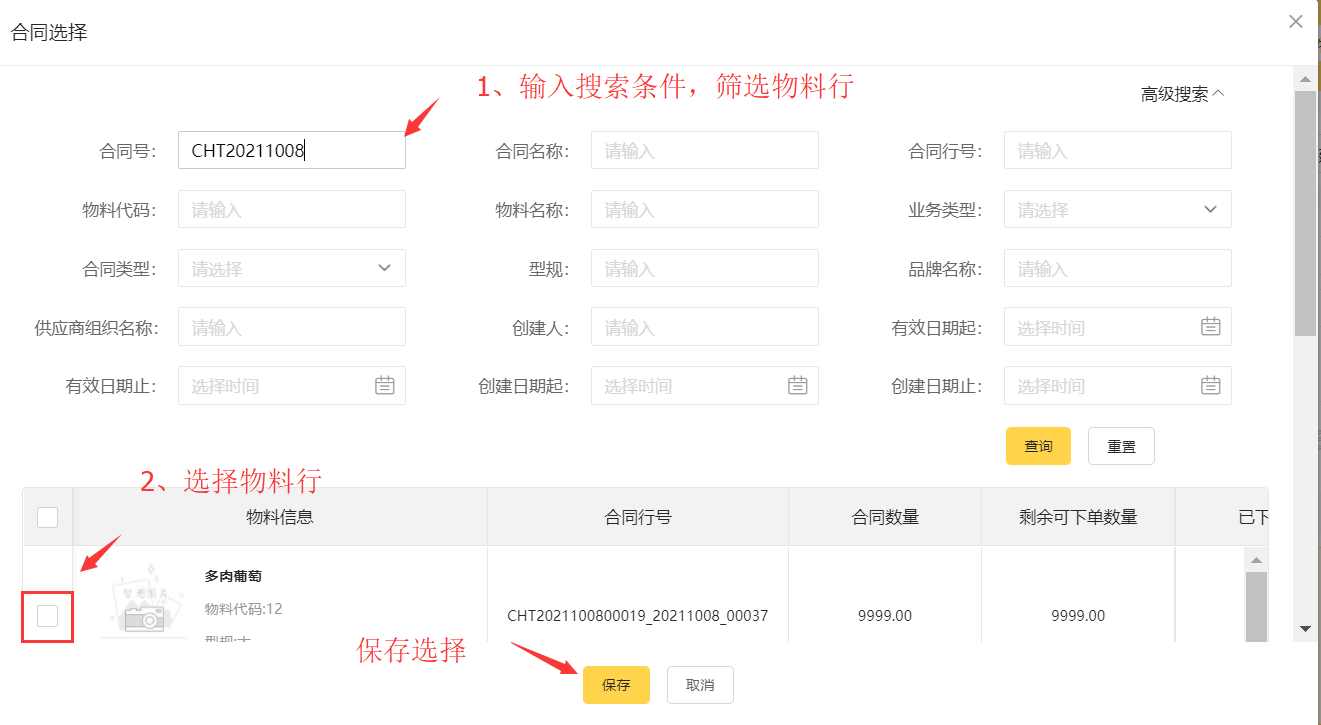
Task: Save selection with the 保存 button
Action: point(616,685)
